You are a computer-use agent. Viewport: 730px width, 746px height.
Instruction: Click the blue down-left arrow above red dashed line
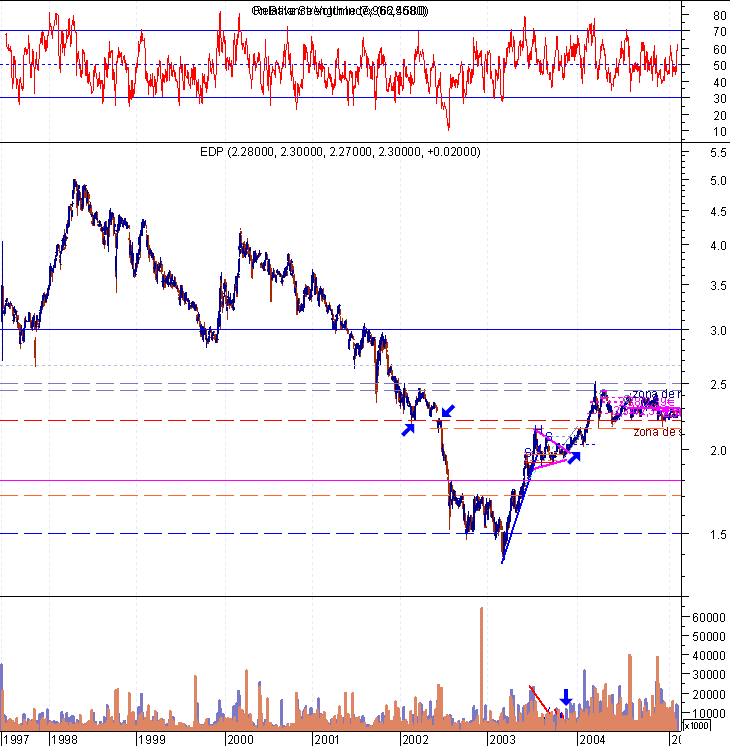(448, 411)
